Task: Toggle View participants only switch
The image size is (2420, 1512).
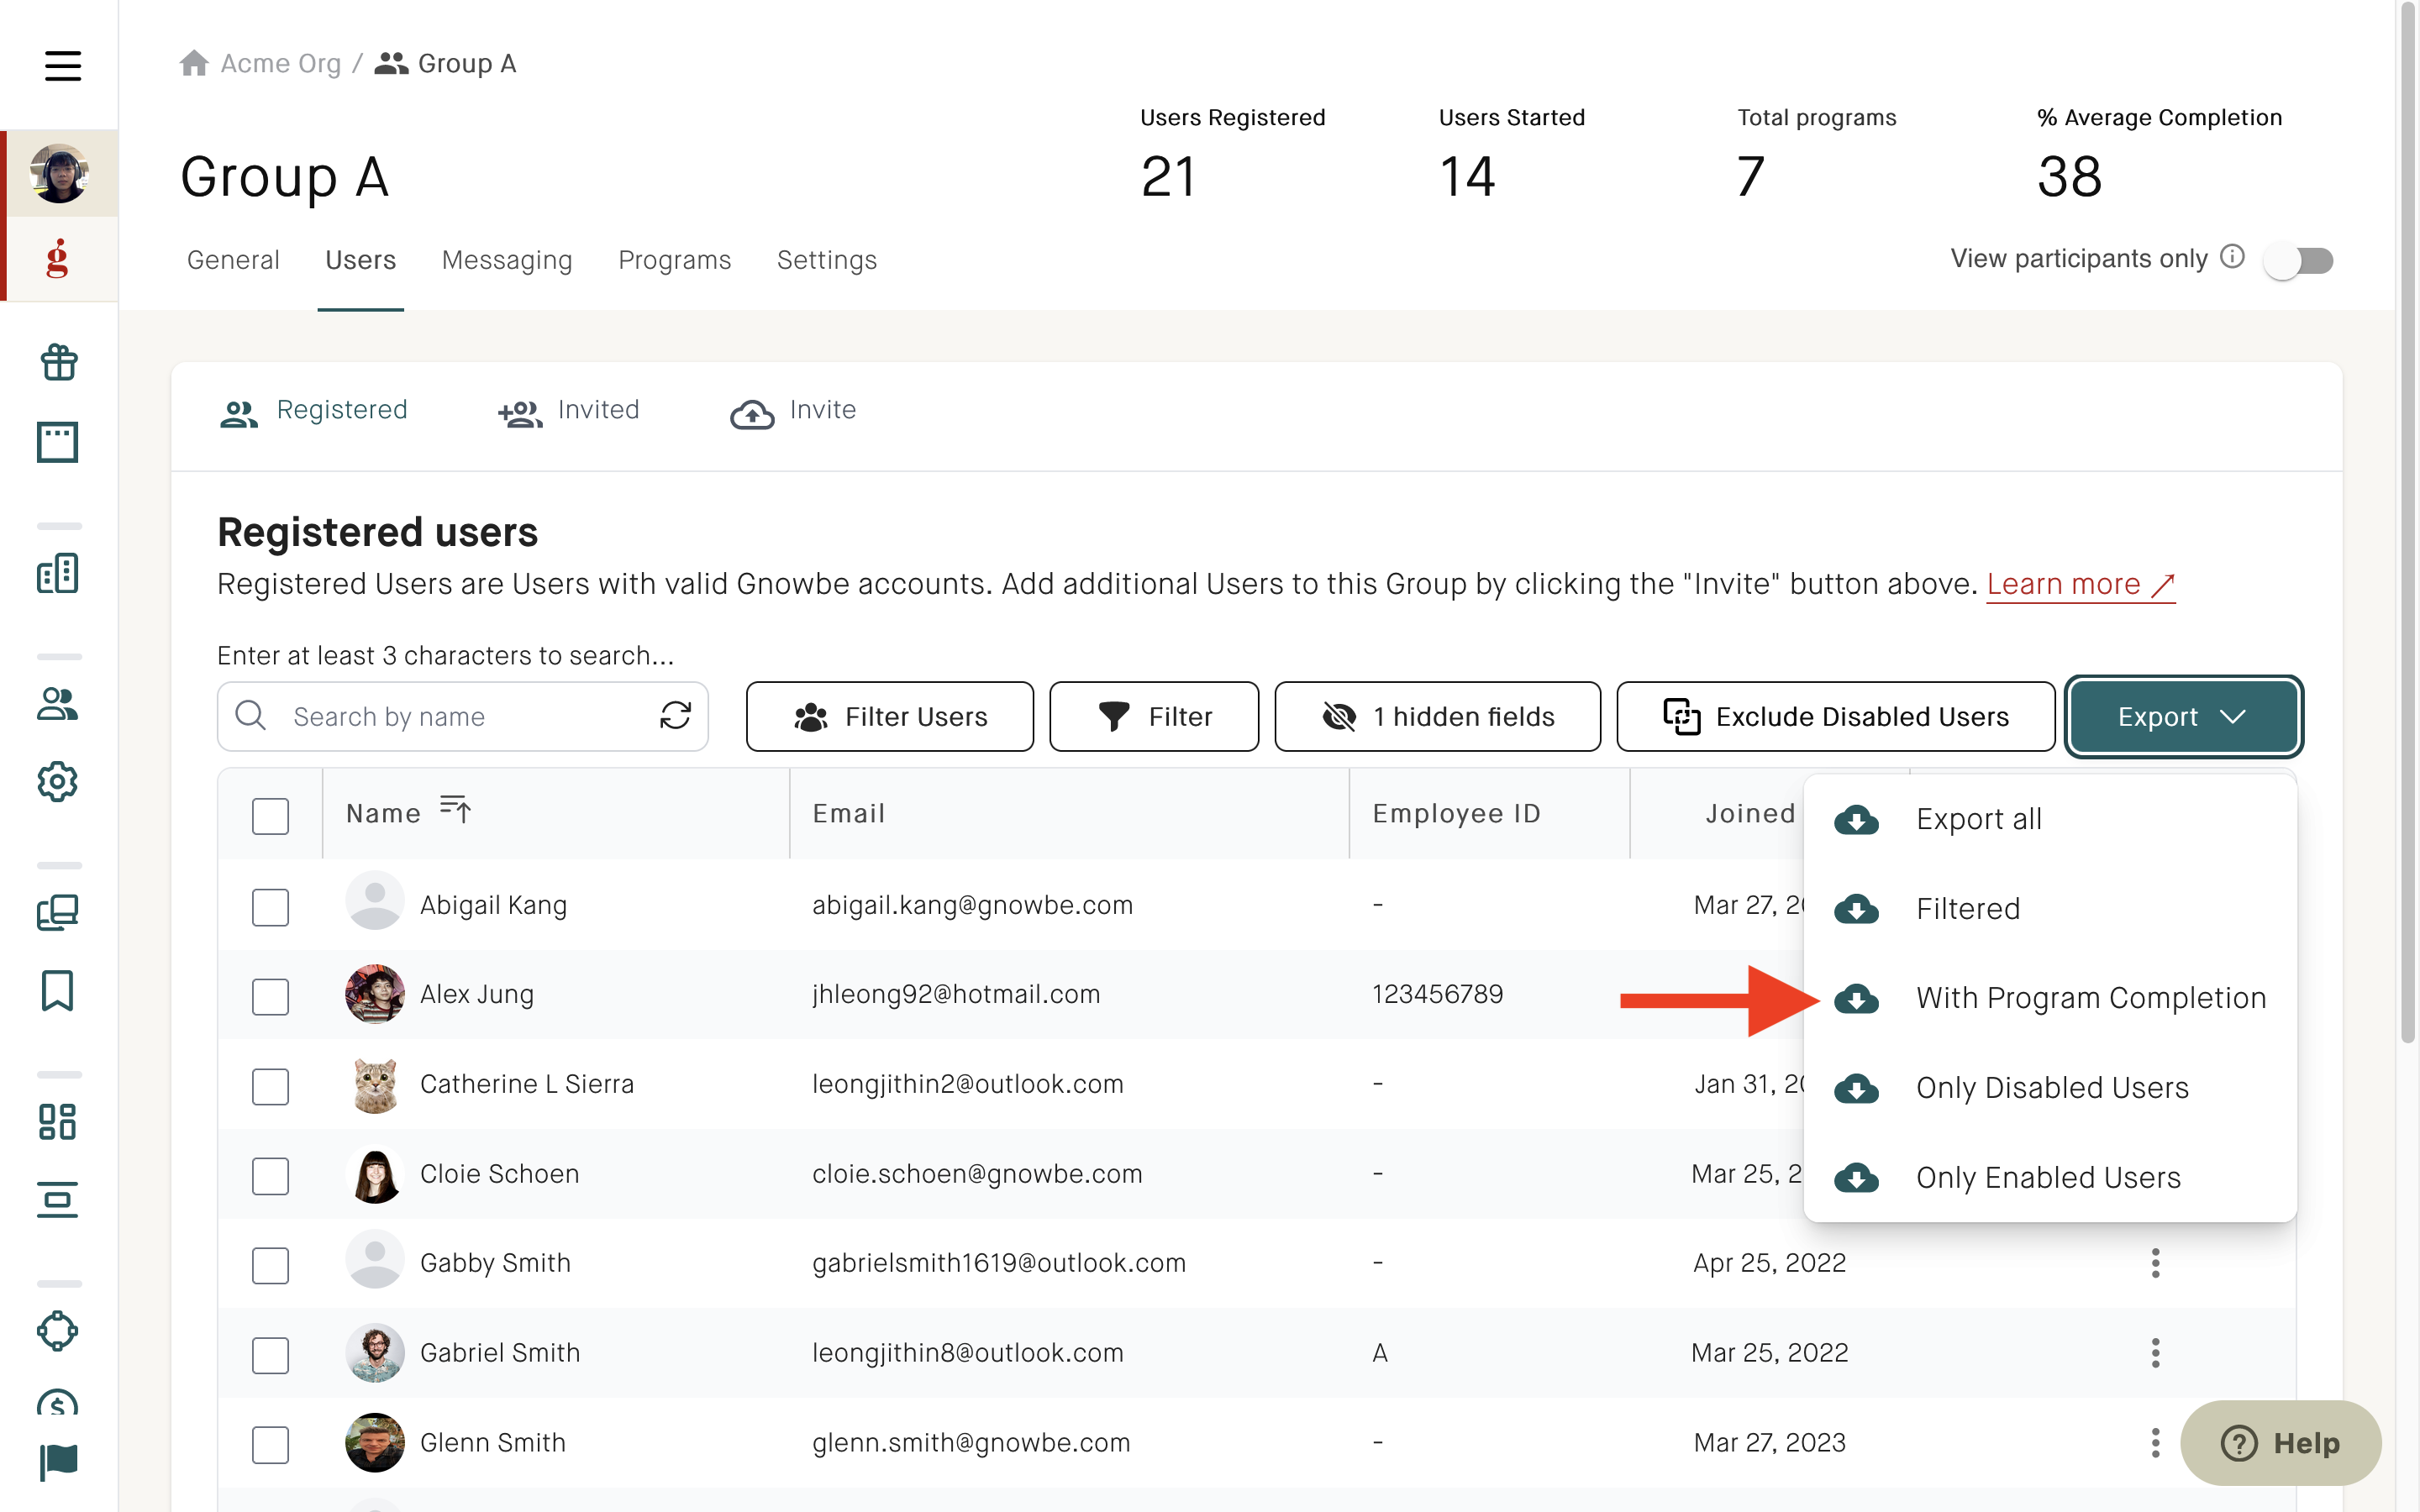Action: (x=2300, y=261)
